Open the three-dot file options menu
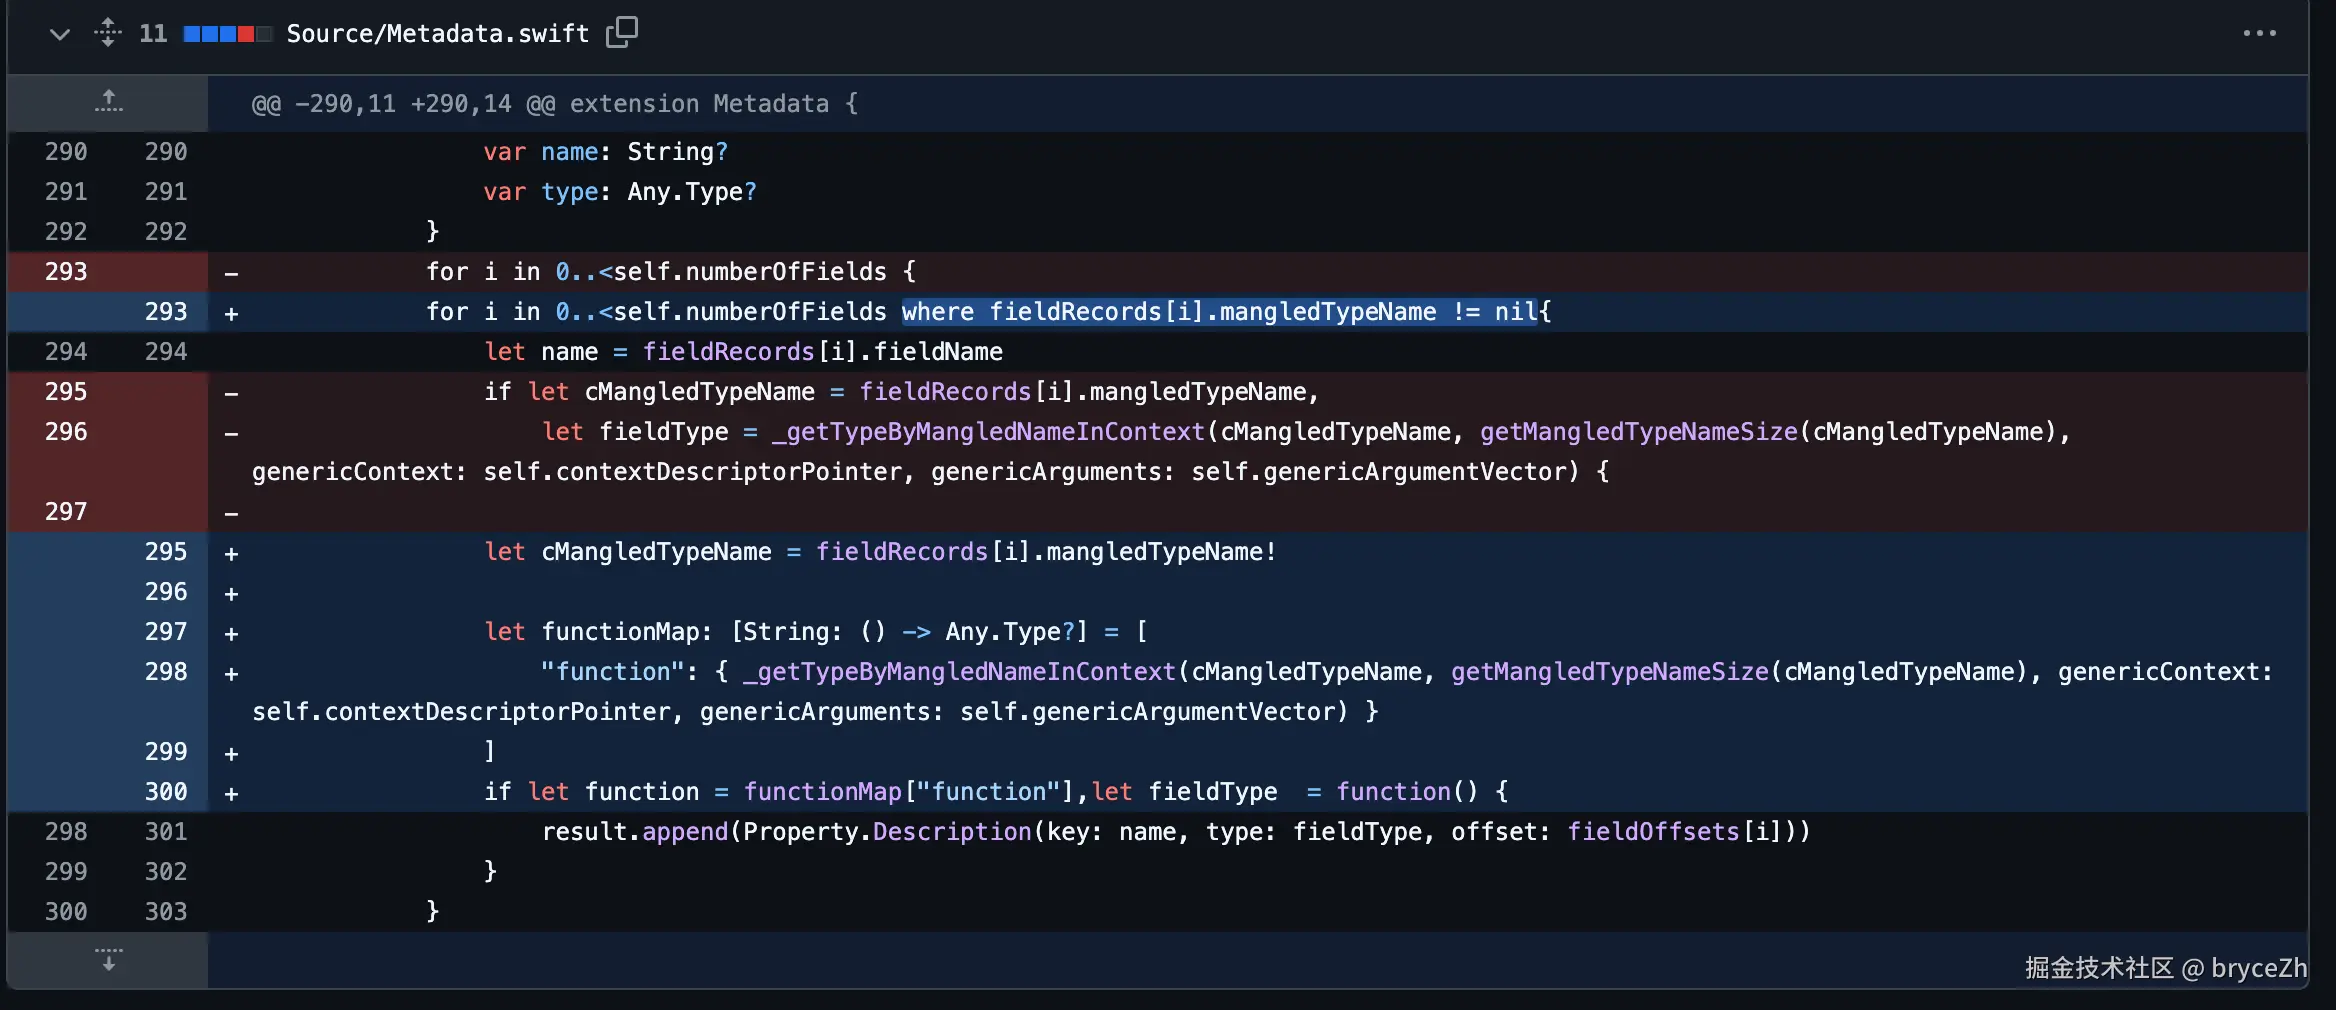This screenshot has height=1010, width=2336. (2259, 33)
